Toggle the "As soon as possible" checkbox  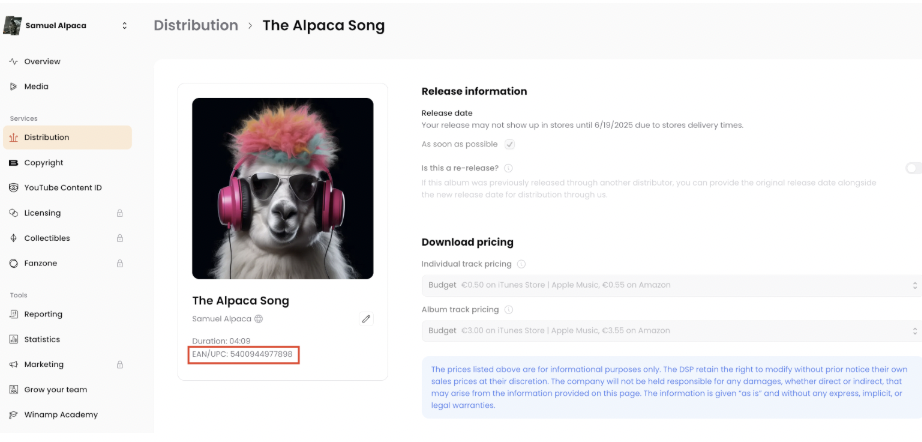[x=510, y=144]
